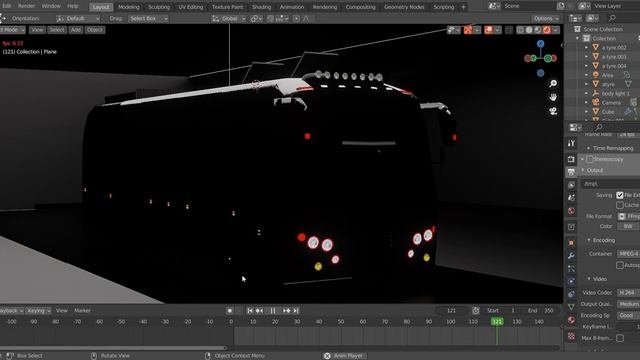640x360 pixels.
Task: Click the blue Z axis navigation gizmo
Action: (x=540, y=44)
